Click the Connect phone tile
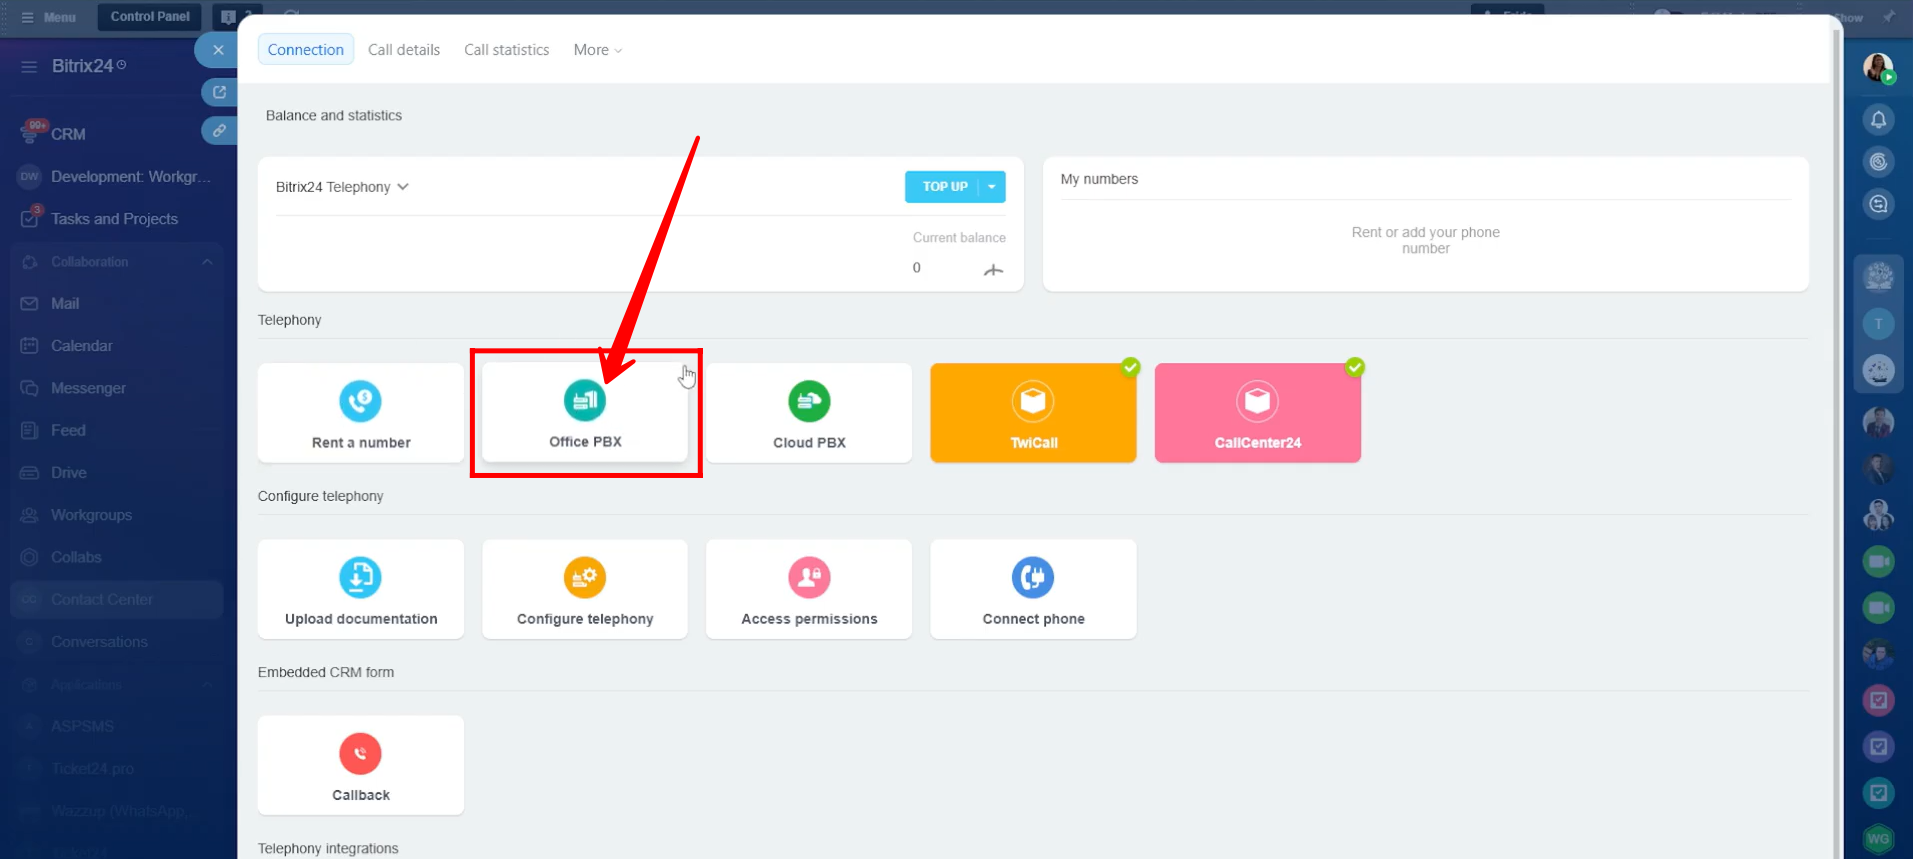This screenshot has width=1913, height=859. [1033, 590]
